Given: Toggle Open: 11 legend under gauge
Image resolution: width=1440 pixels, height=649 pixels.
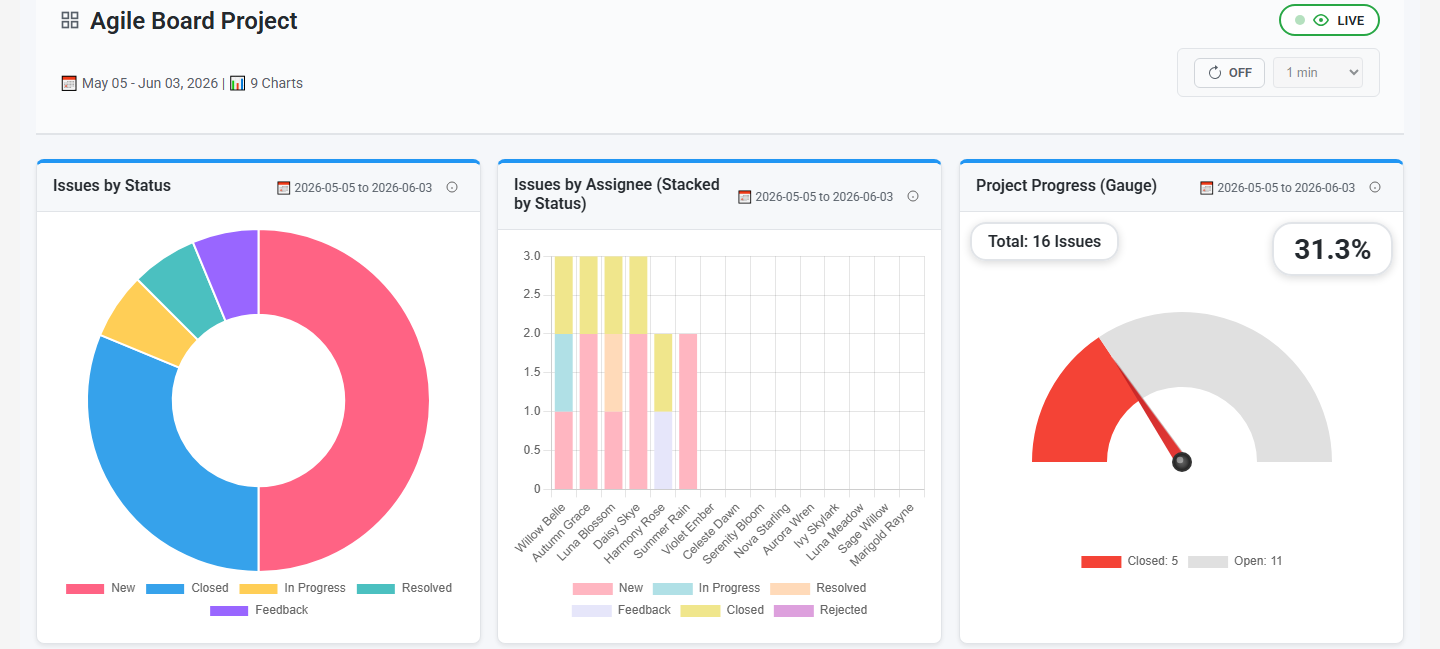Looking at the screenshot, I should tap(1235, 561).
